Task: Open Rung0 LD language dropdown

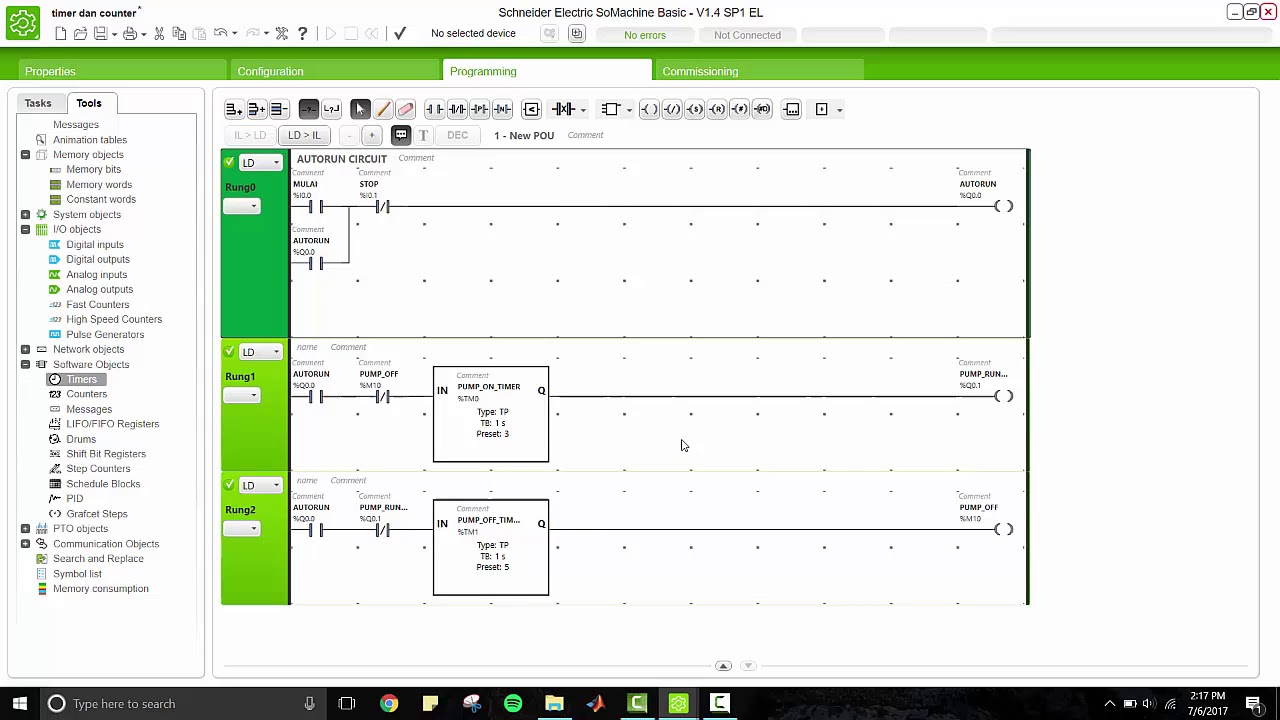Action: [x=261, y=162]
